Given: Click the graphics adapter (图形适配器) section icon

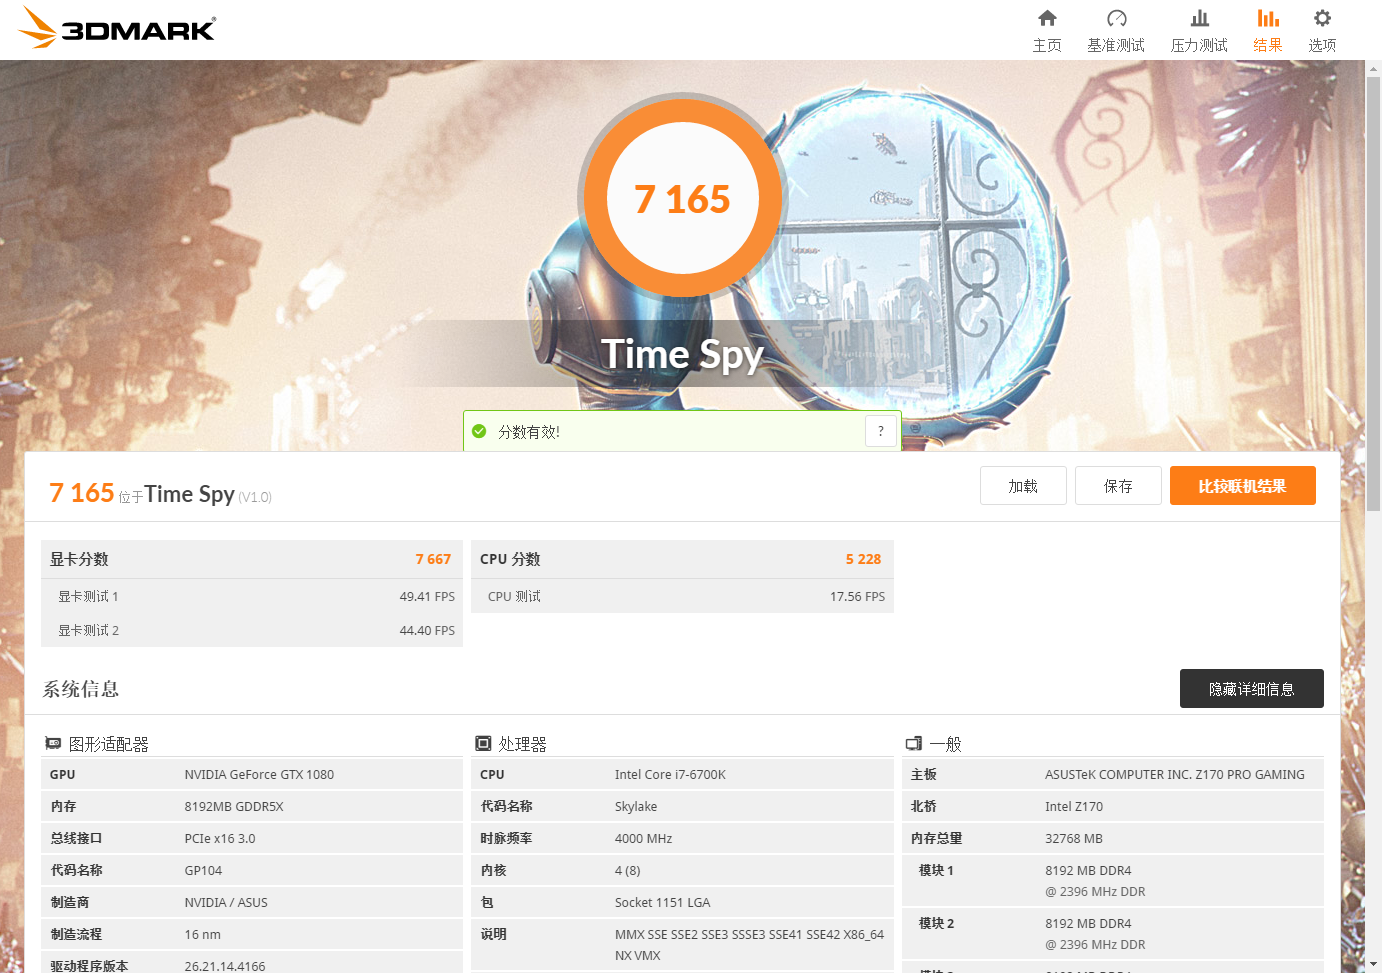Looking at the screenshot, I should [53, 743].
